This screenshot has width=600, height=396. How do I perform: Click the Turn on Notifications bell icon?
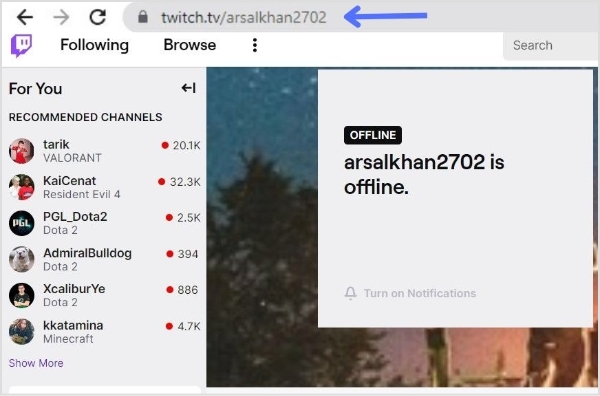(x=351, y=293)
